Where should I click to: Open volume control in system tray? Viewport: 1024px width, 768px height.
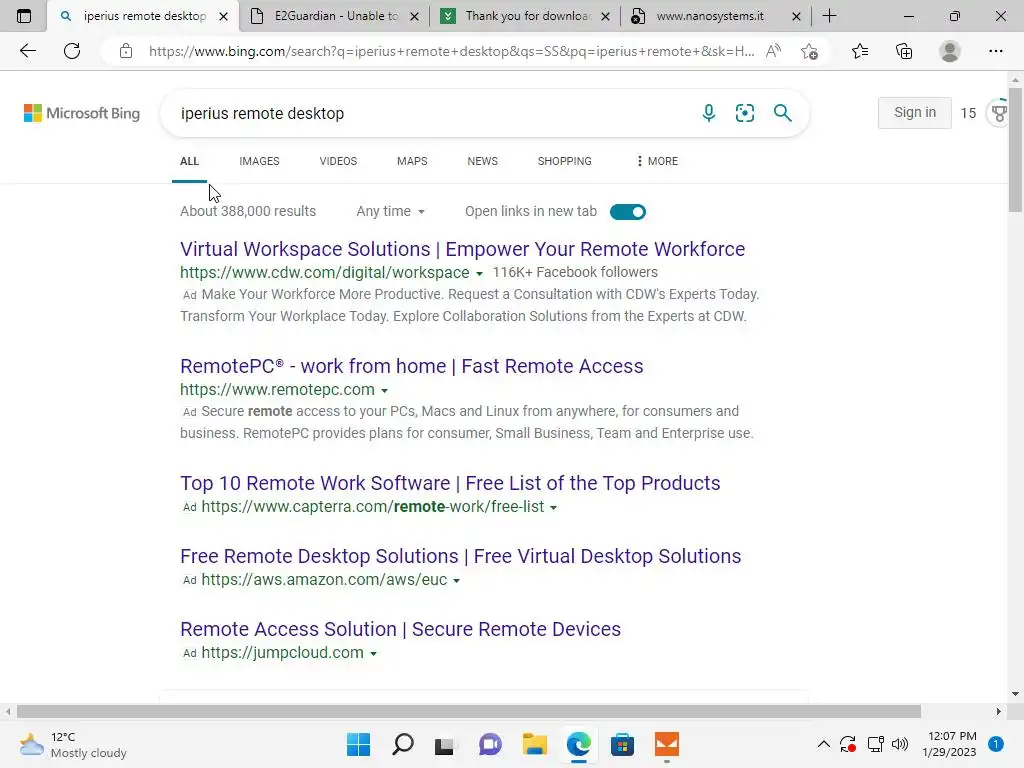tap(900, 744)
